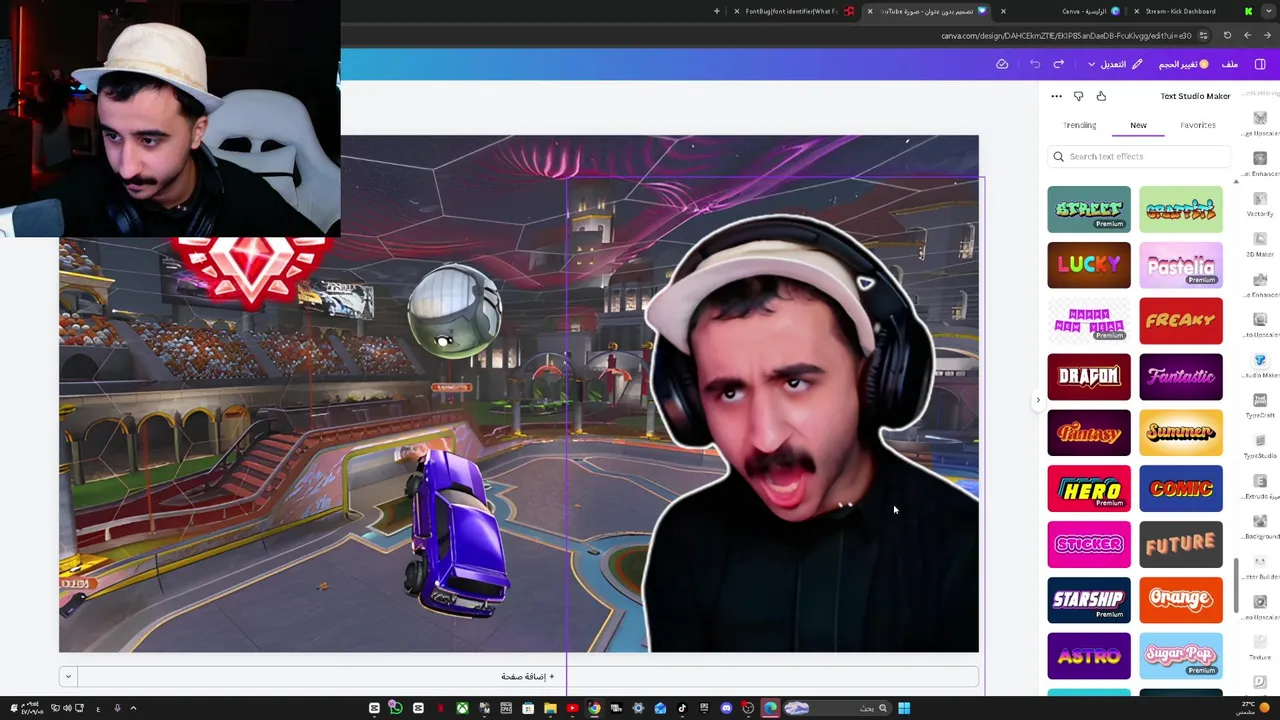Click the تغيير الحجم resize button

(1183, 64)
